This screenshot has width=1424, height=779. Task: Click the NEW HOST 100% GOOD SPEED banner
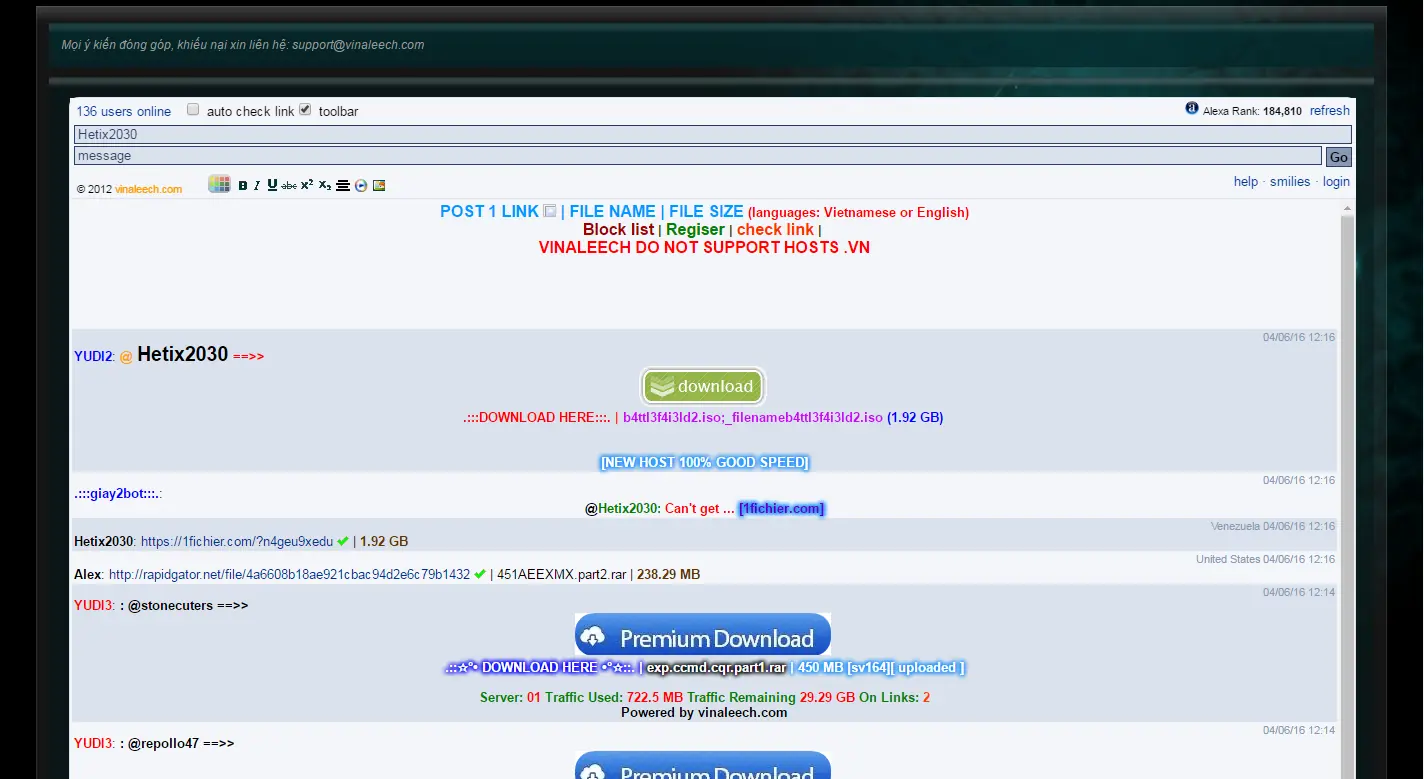704,462
